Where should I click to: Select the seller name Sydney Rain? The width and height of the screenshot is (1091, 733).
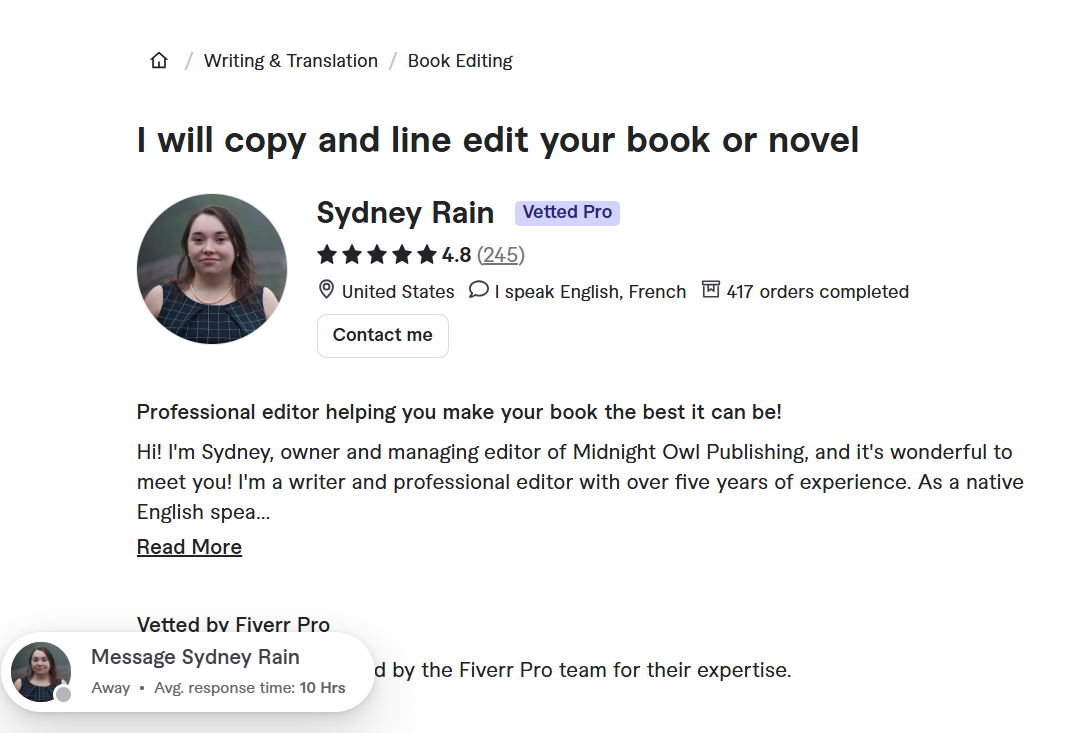pyautogui.click(x=405, y=212)
